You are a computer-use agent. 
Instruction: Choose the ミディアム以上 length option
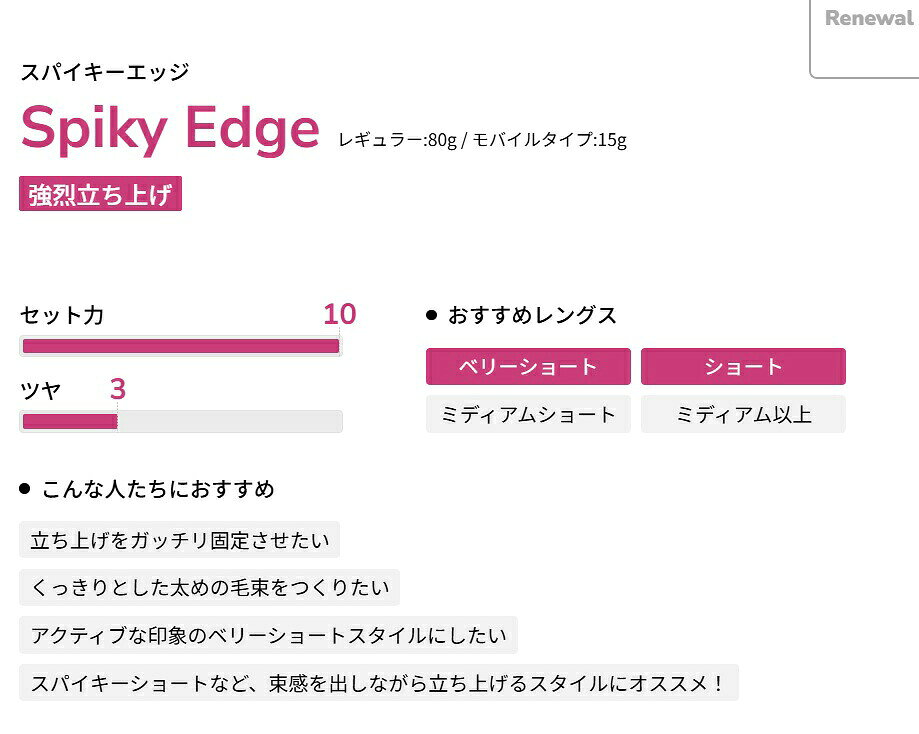tap(743, 414)
